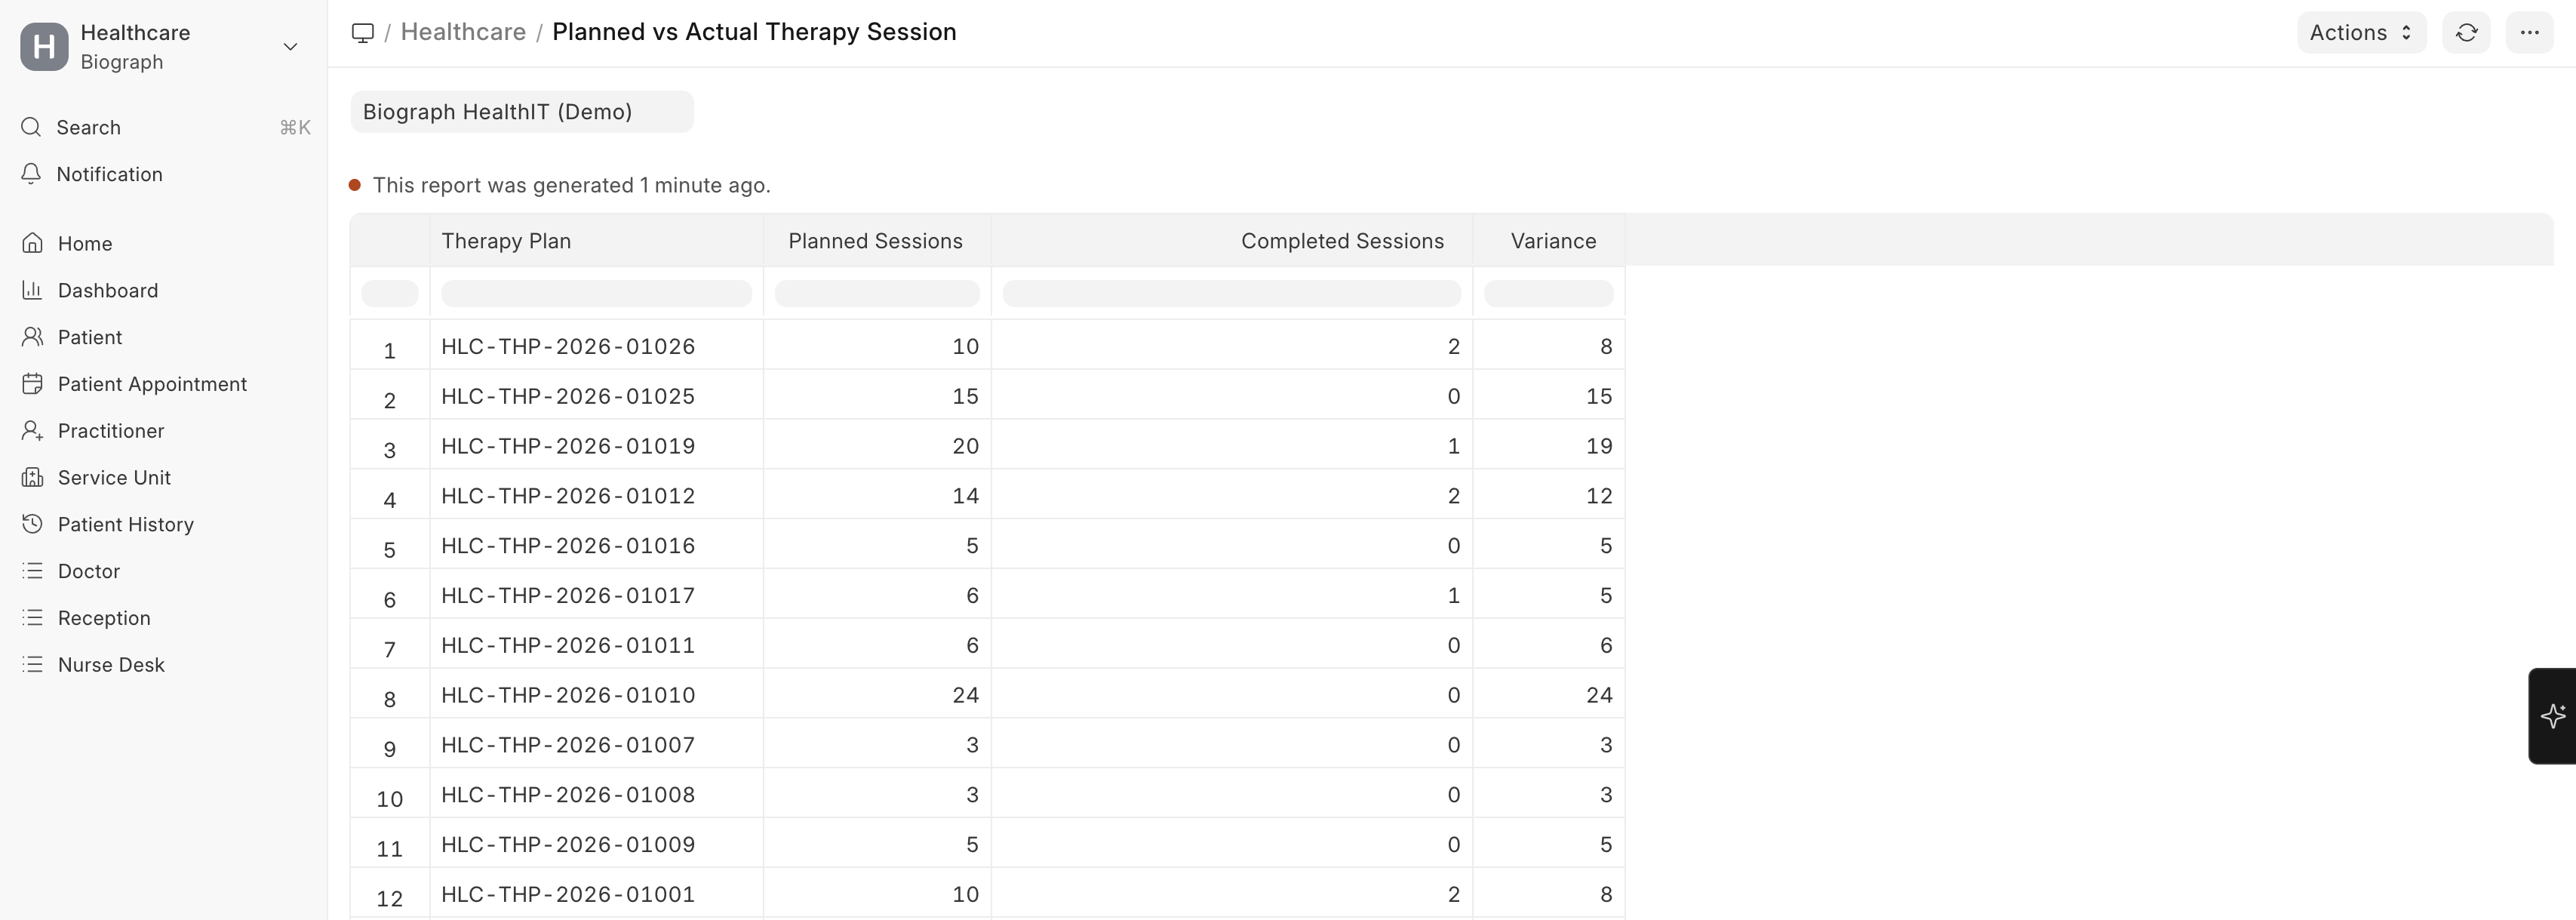Click the Patient History clock icon
2576x920 pixels.
coord(32,524)
